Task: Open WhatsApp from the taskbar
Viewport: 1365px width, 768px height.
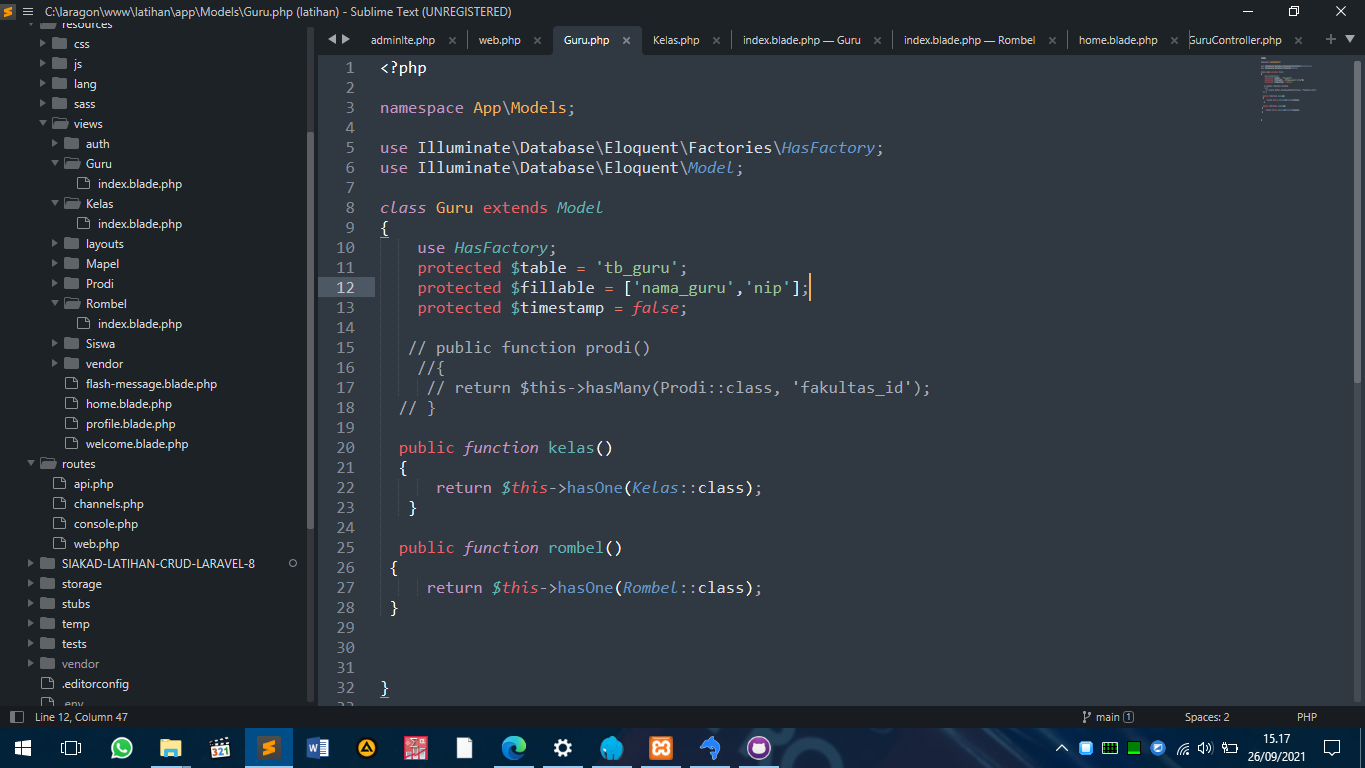Action: (121, 747)
